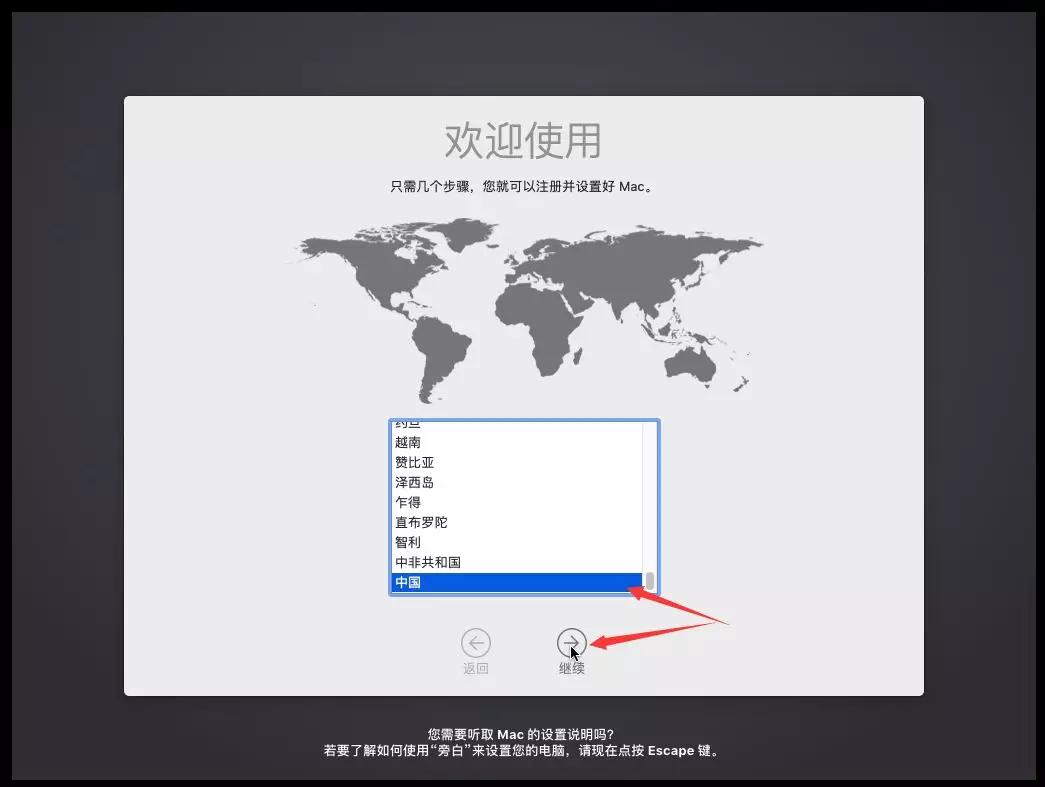Viewport: 1045px width, 787px height.
Task: Click the 继续 label under the arrow
Action: point(572,668)
